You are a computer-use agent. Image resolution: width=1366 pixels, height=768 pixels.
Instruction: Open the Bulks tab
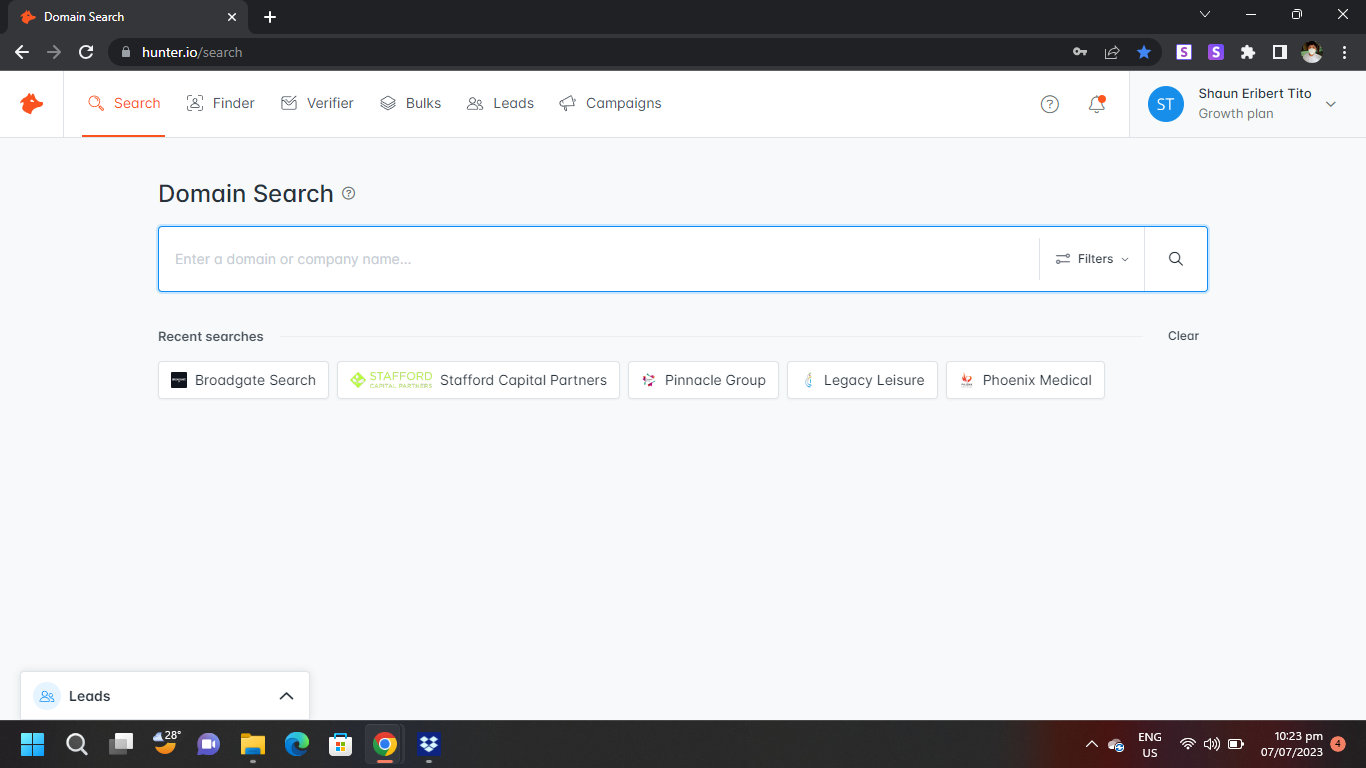410,103
